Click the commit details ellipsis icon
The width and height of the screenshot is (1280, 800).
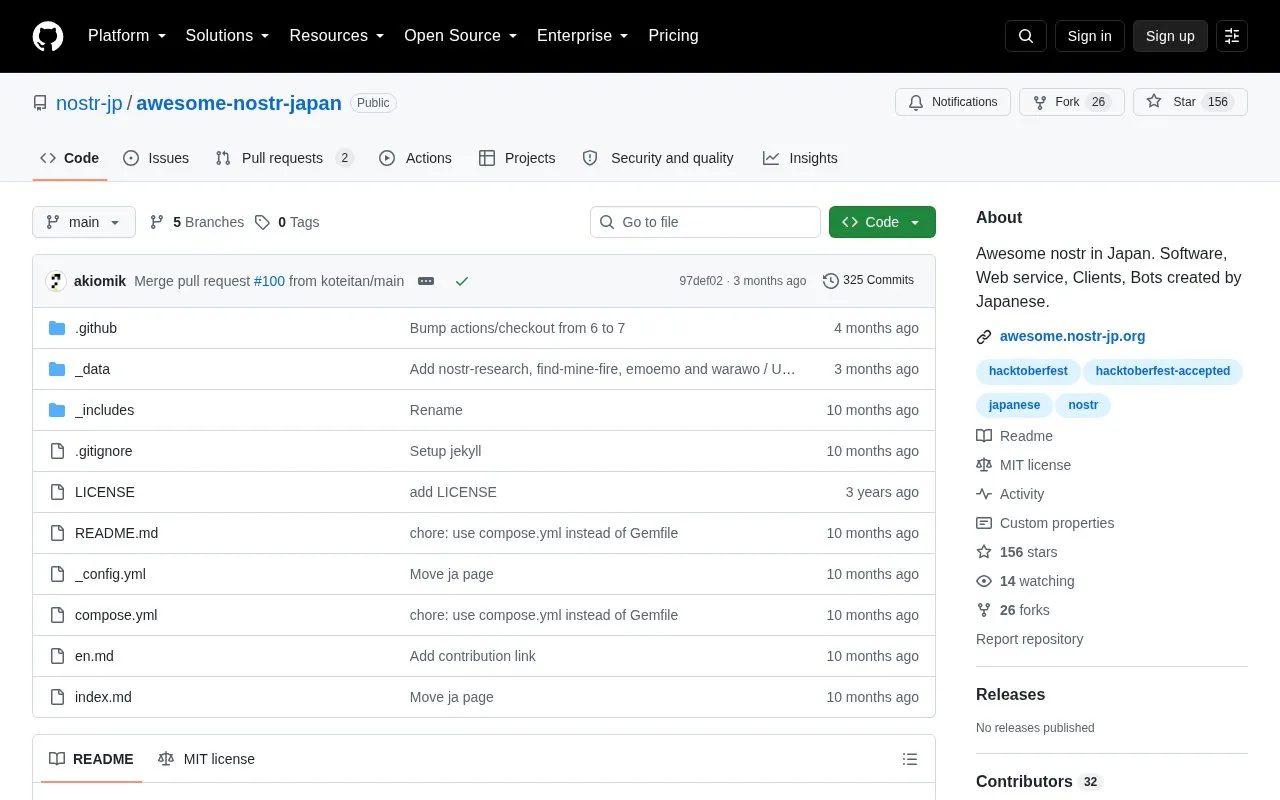click(426, 281)
